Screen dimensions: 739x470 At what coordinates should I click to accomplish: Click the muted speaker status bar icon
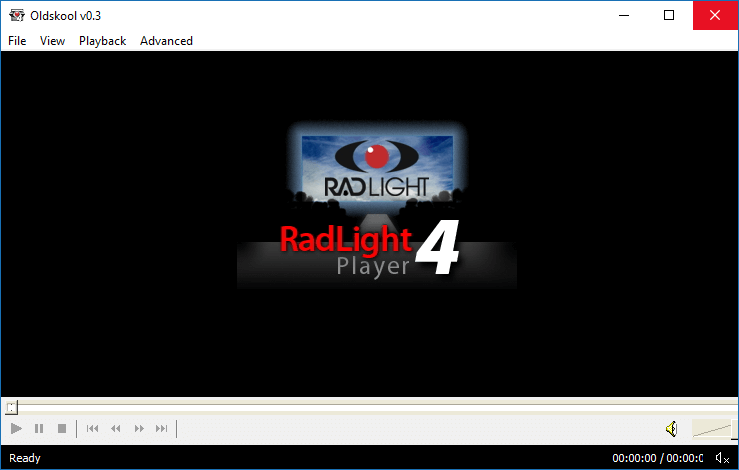(722, 458)
